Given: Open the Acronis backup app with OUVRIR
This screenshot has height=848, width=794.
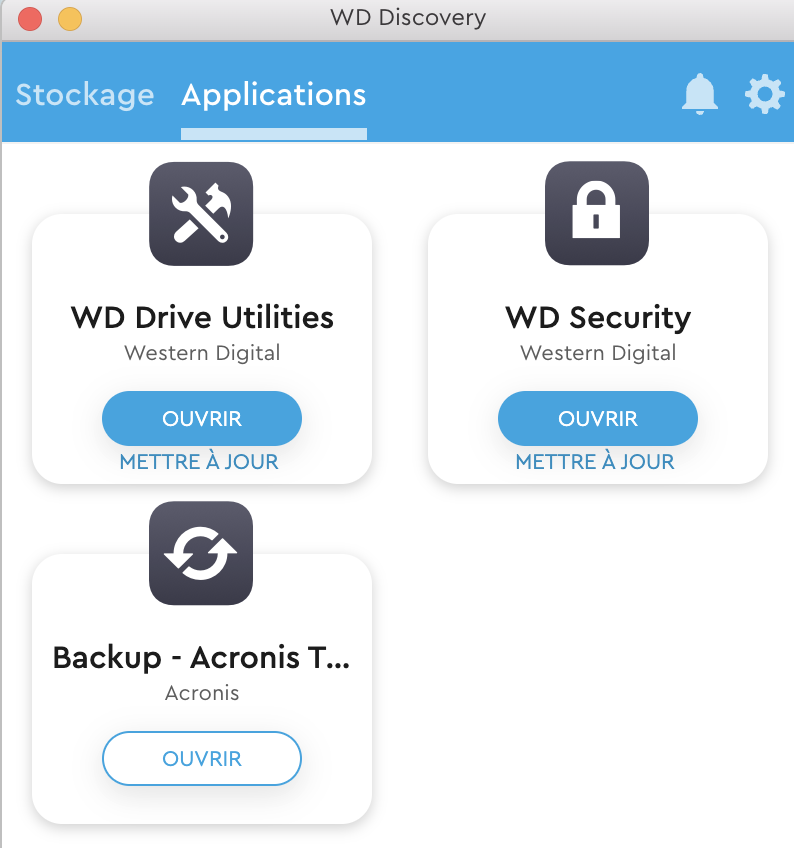Looking at the screenshot, I should (x=202, y=759).
